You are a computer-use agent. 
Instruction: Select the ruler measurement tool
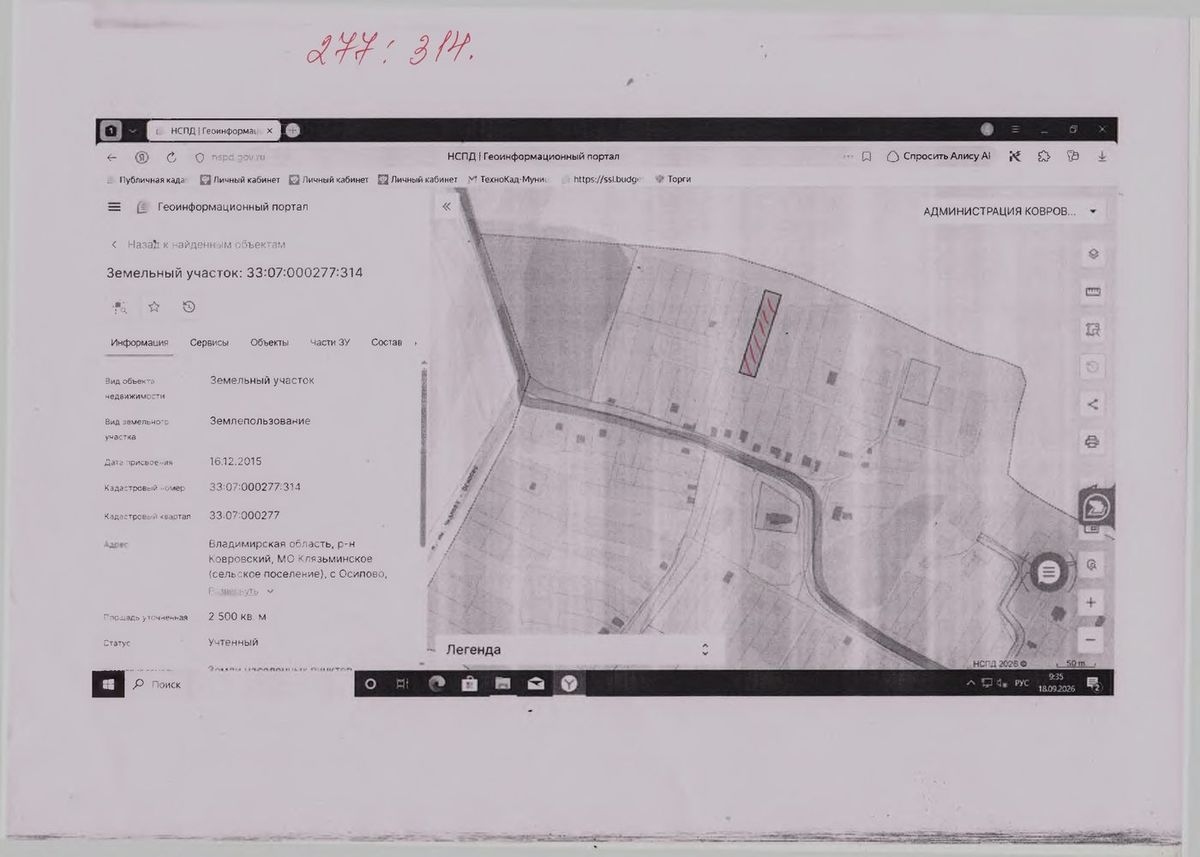pos(1093,292)
